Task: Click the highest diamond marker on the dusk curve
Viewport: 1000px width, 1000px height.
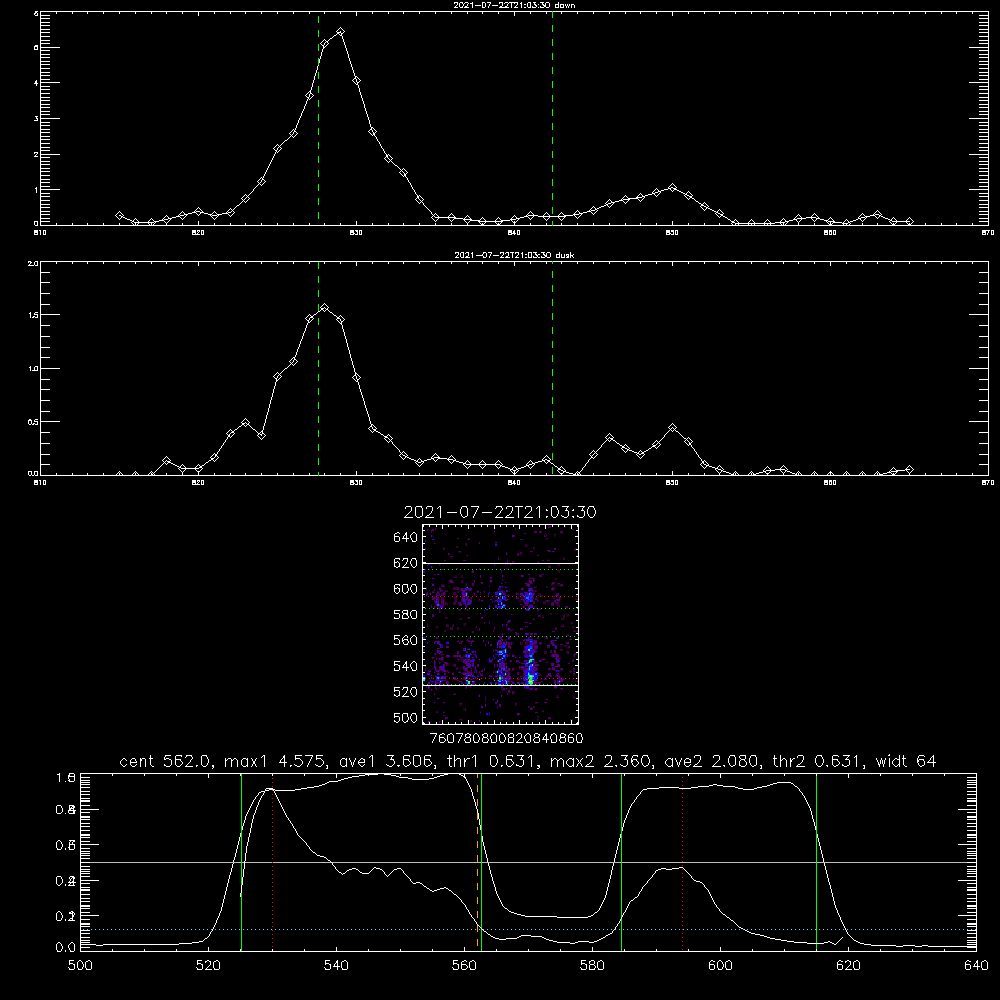Action: 325,307
